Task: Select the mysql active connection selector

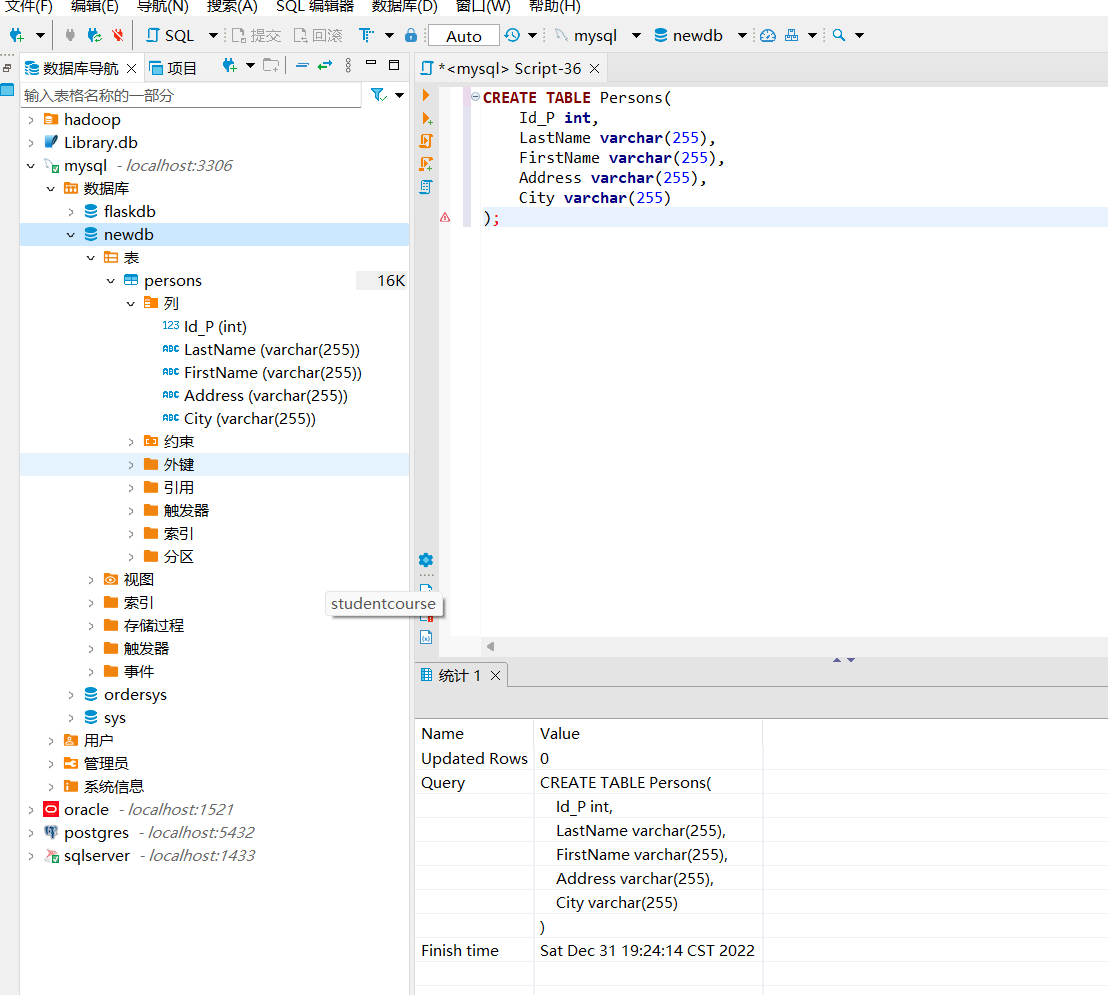Action: [597, 35]
